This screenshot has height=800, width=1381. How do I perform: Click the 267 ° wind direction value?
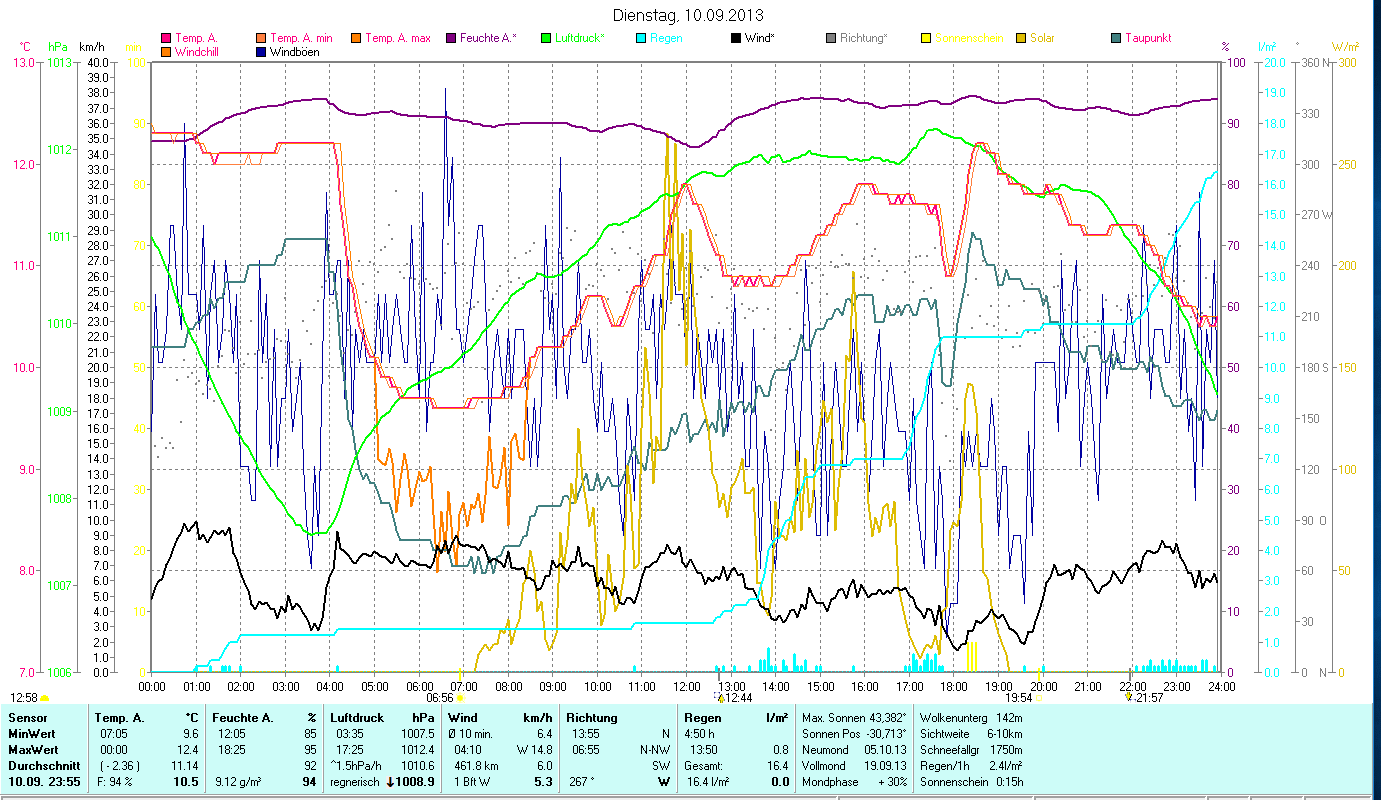click(x=581, y=782)
